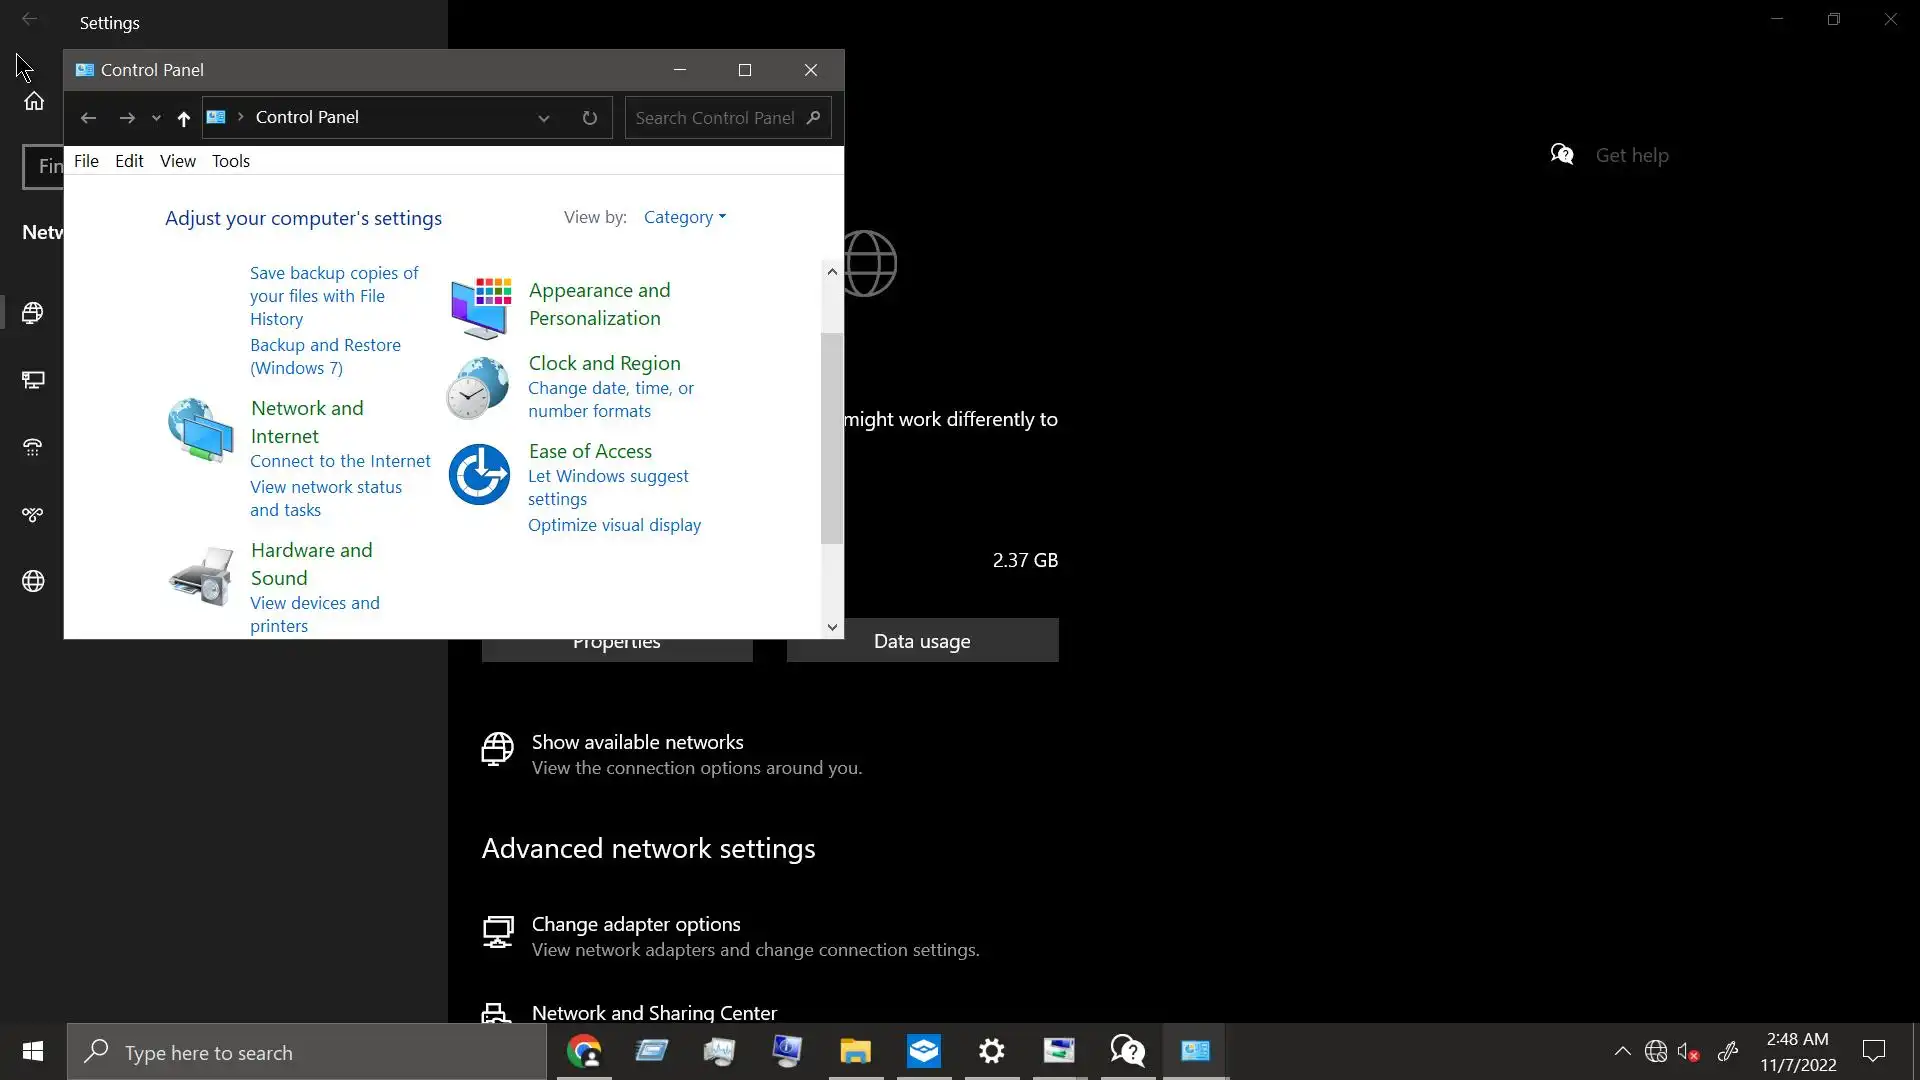Open the File menu
The image size is (1920, 1080).
coord(86,161)
